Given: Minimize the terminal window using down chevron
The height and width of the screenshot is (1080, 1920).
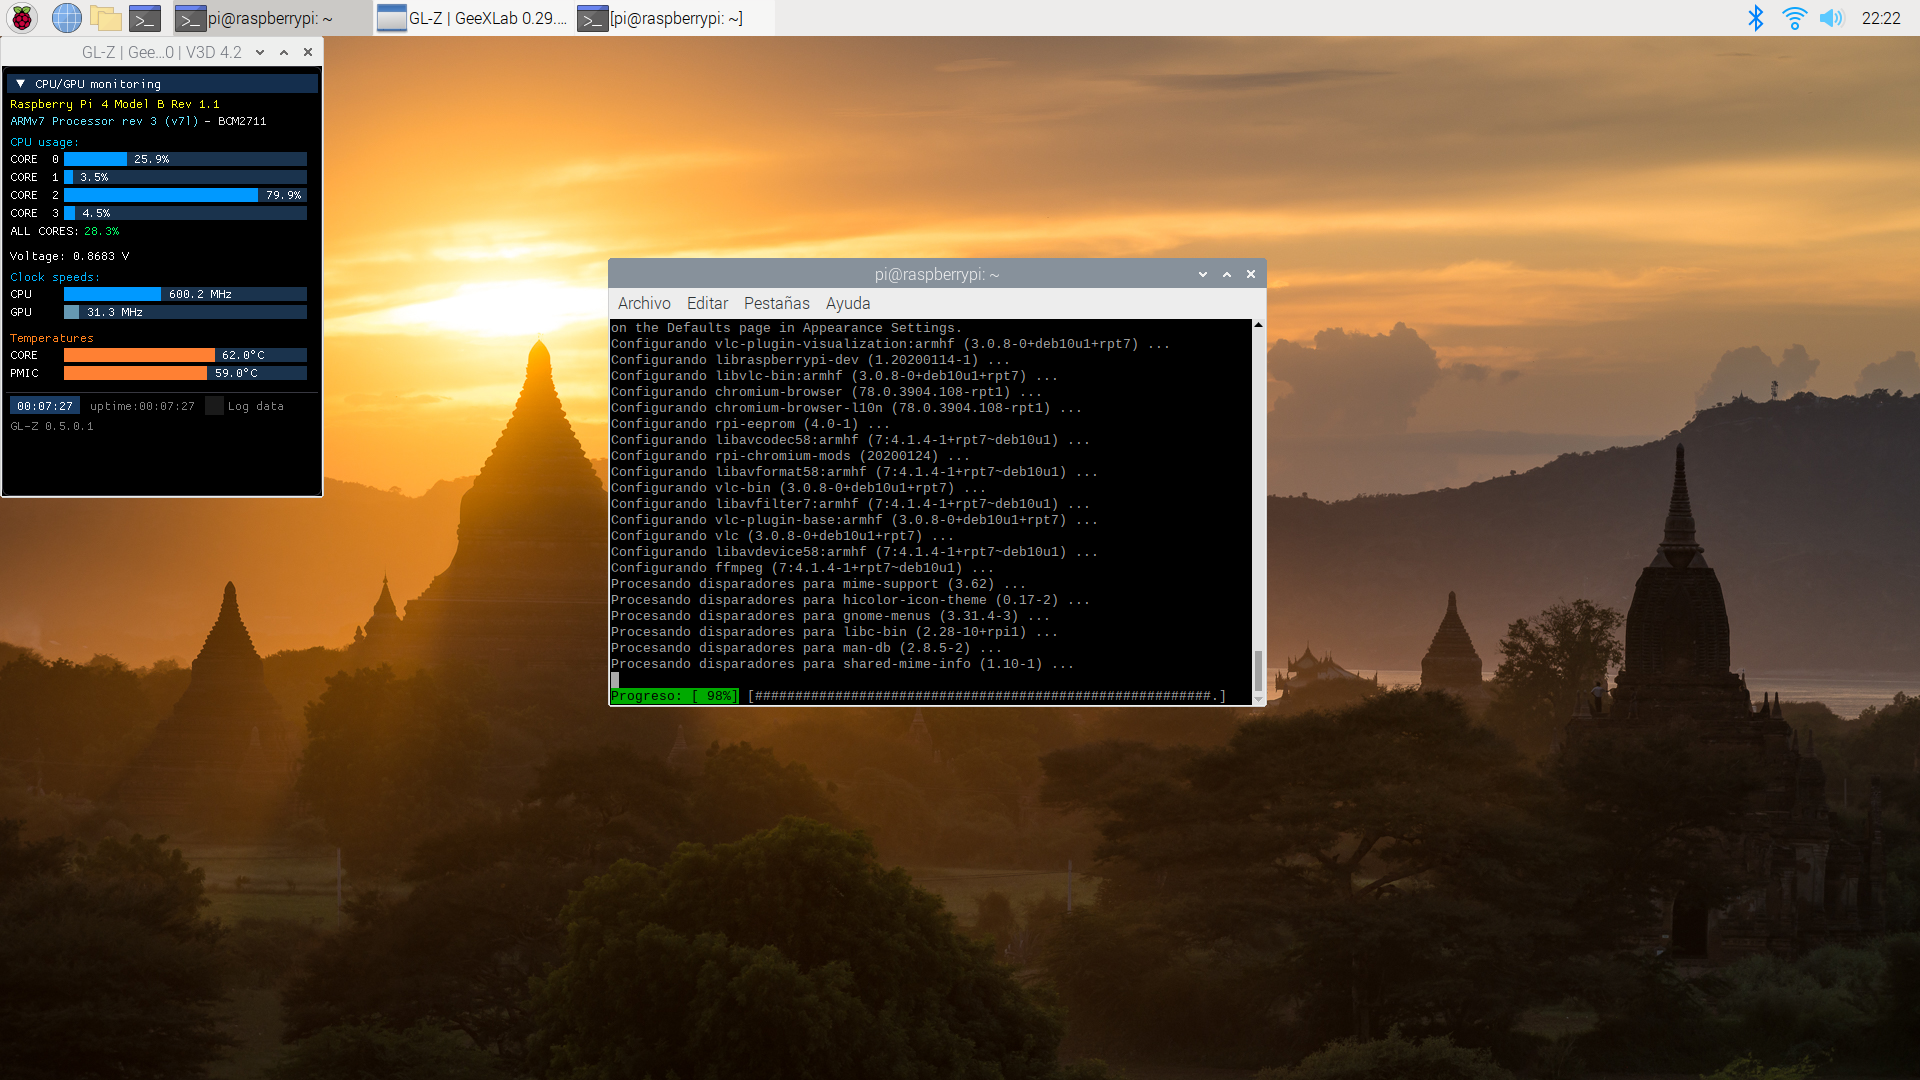Looking at the screenshot, I should (1203, 274).
